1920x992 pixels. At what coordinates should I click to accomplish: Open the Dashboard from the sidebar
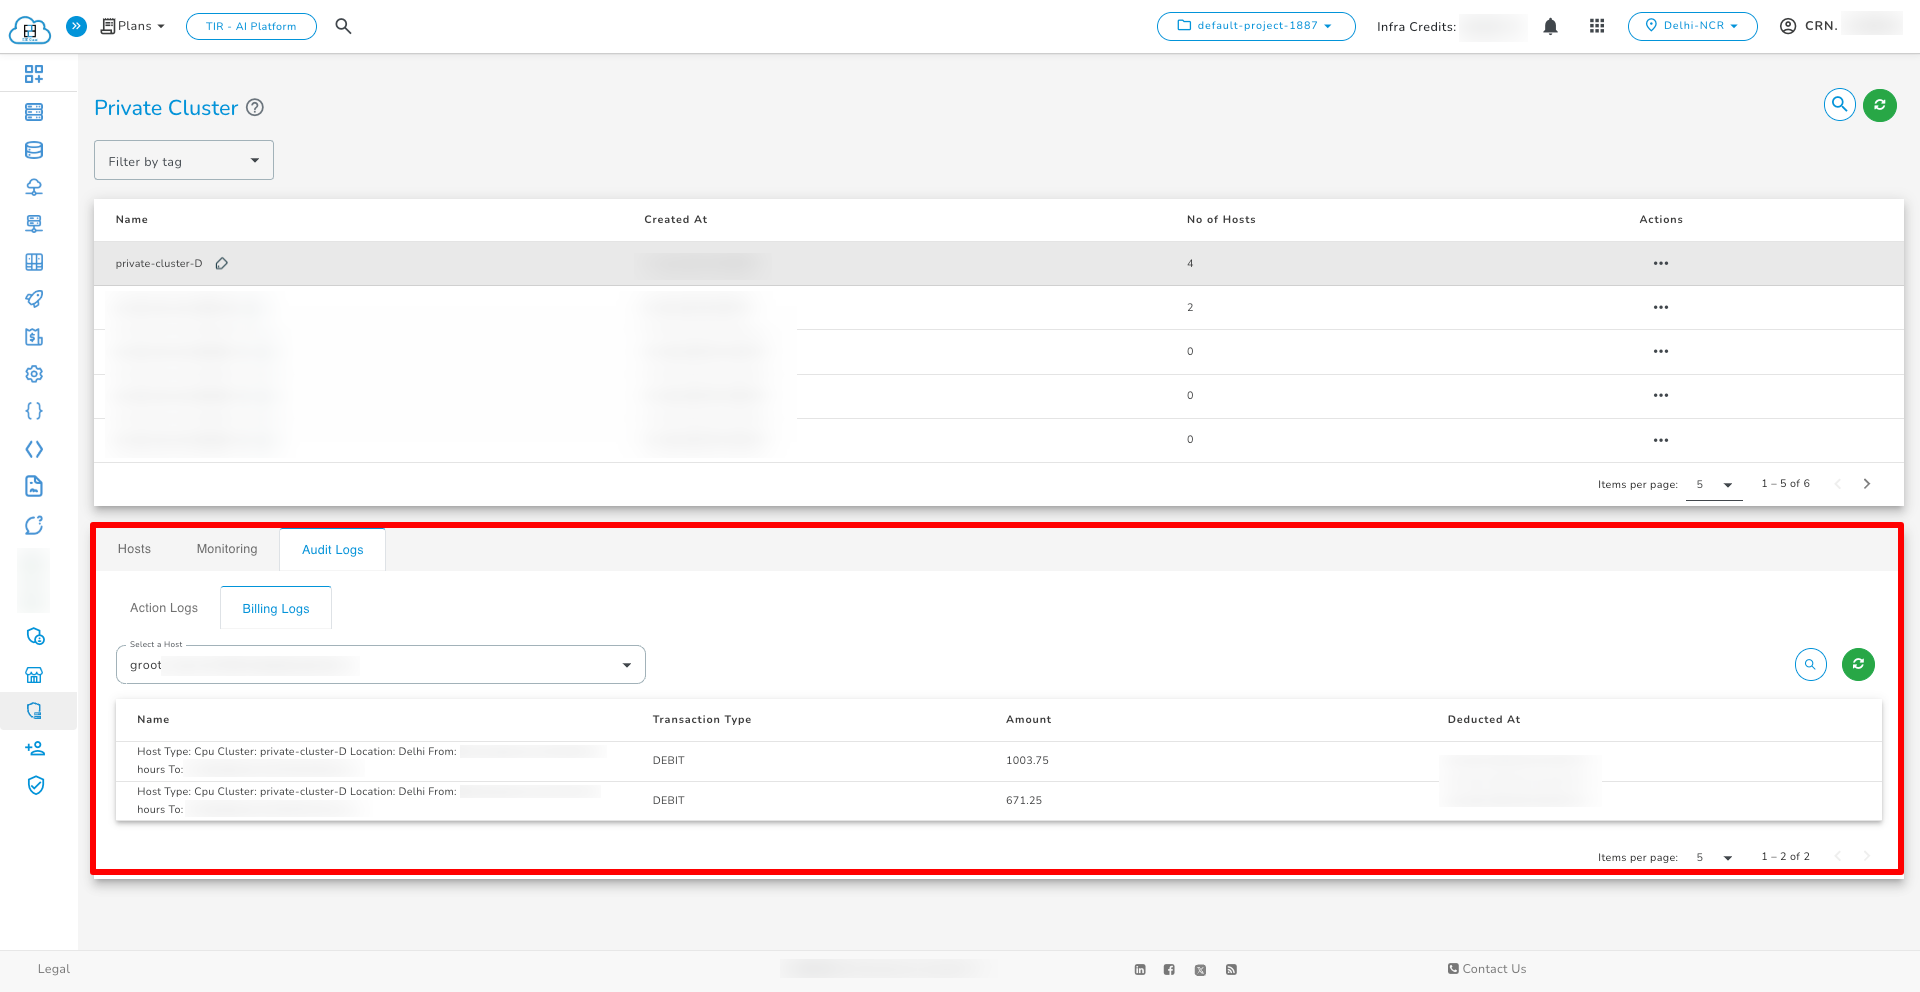(34, 73)
